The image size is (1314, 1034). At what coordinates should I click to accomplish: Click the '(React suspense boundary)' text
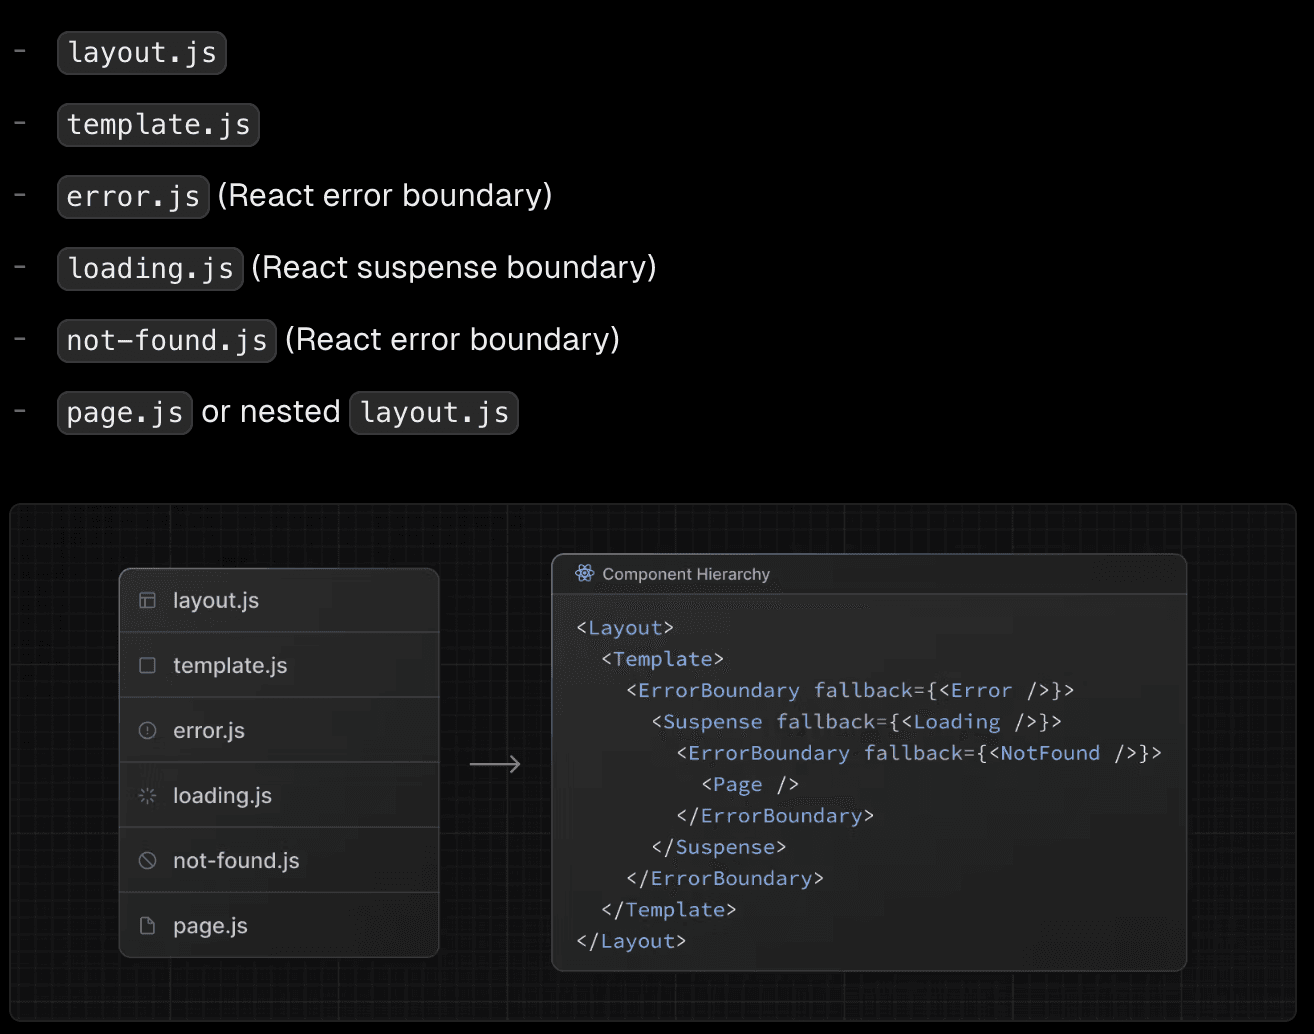(454, 268)
